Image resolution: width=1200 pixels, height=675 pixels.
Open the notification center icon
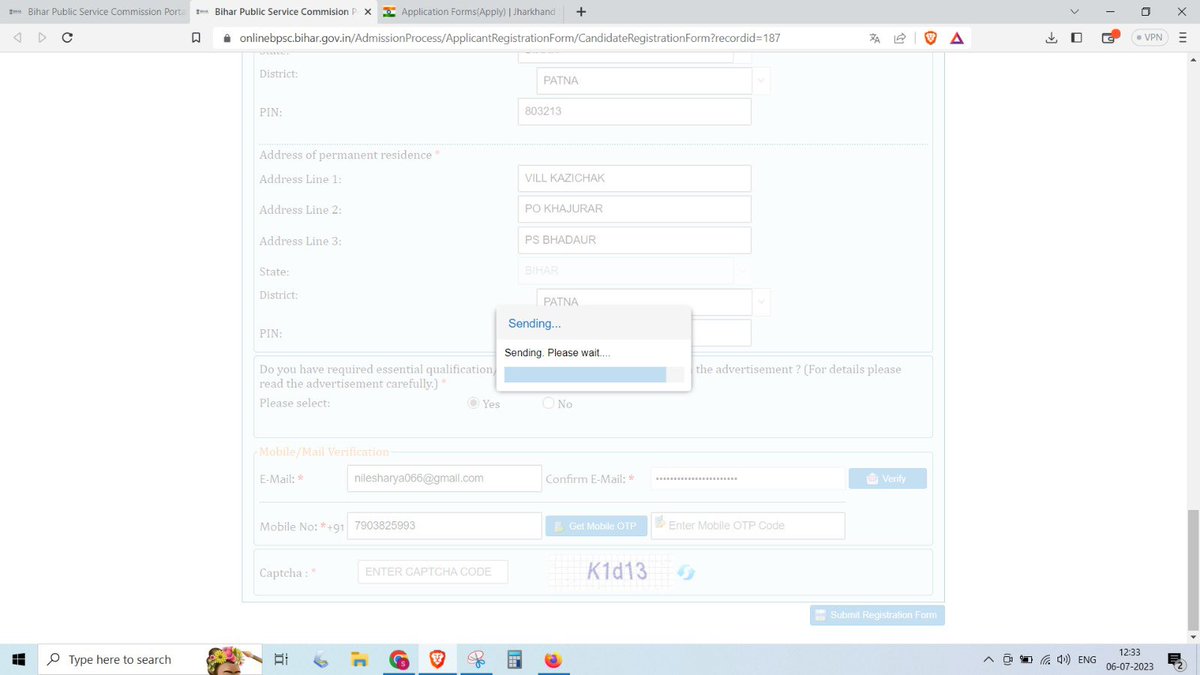pos(1176,659)
